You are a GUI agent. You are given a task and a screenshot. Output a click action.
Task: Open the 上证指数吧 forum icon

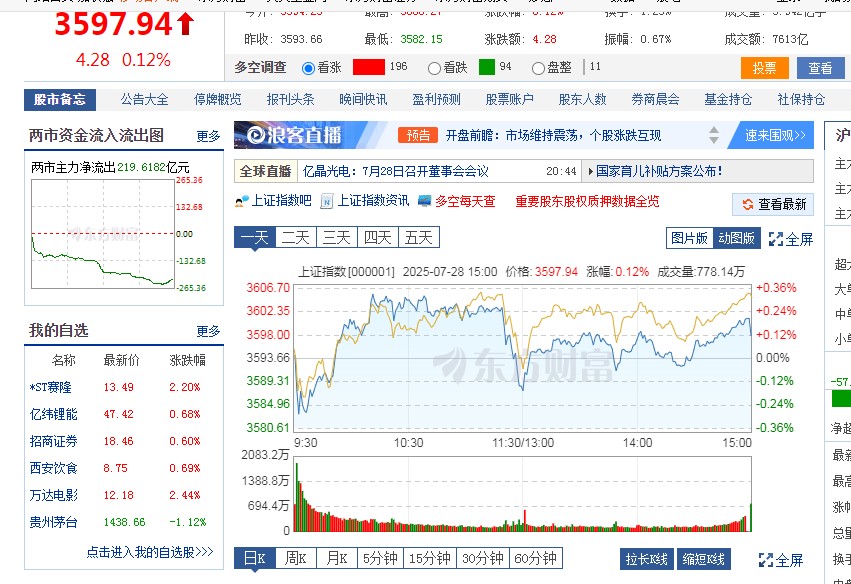241,201
